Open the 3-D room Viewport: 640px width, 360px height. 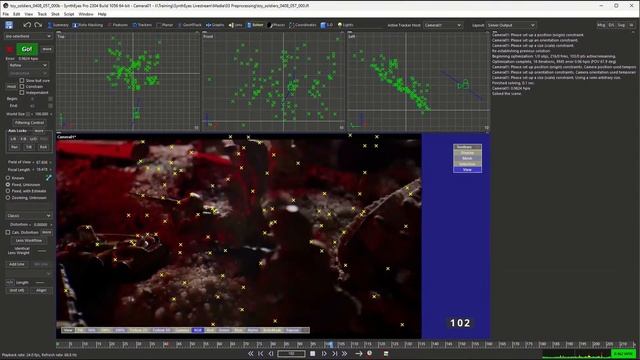[327, 25]
